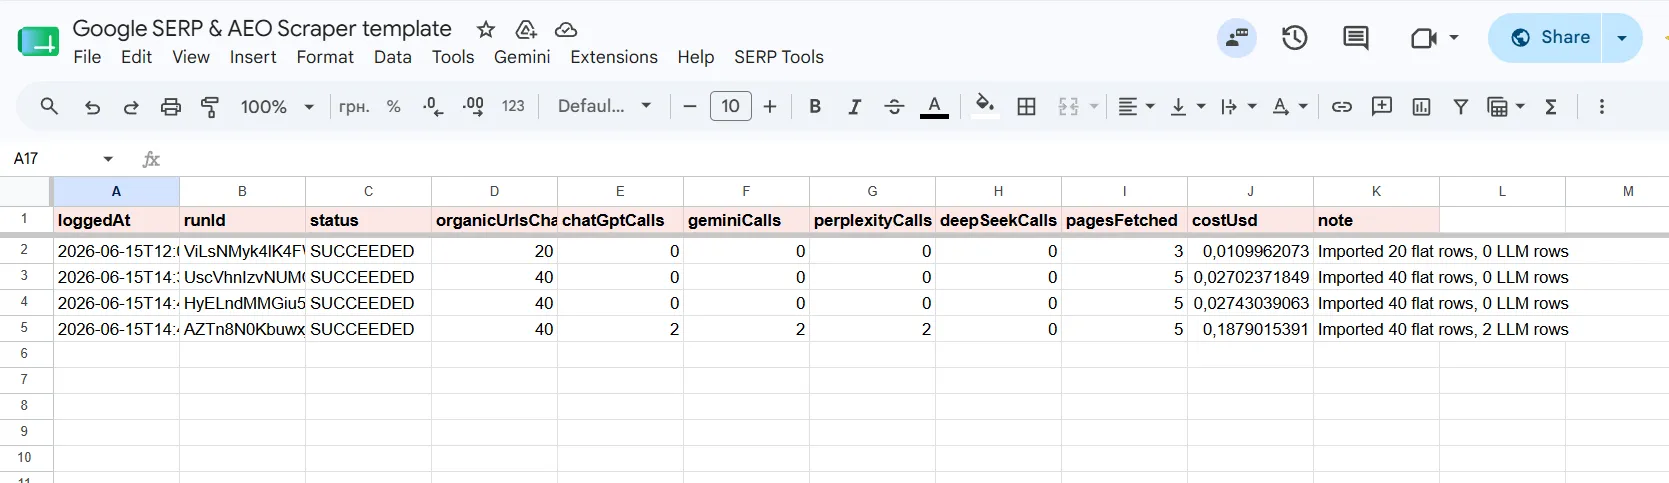This screenshot has height=483, width=1669.
Task: Open the text color picker
Action: (x=934, y=106)
